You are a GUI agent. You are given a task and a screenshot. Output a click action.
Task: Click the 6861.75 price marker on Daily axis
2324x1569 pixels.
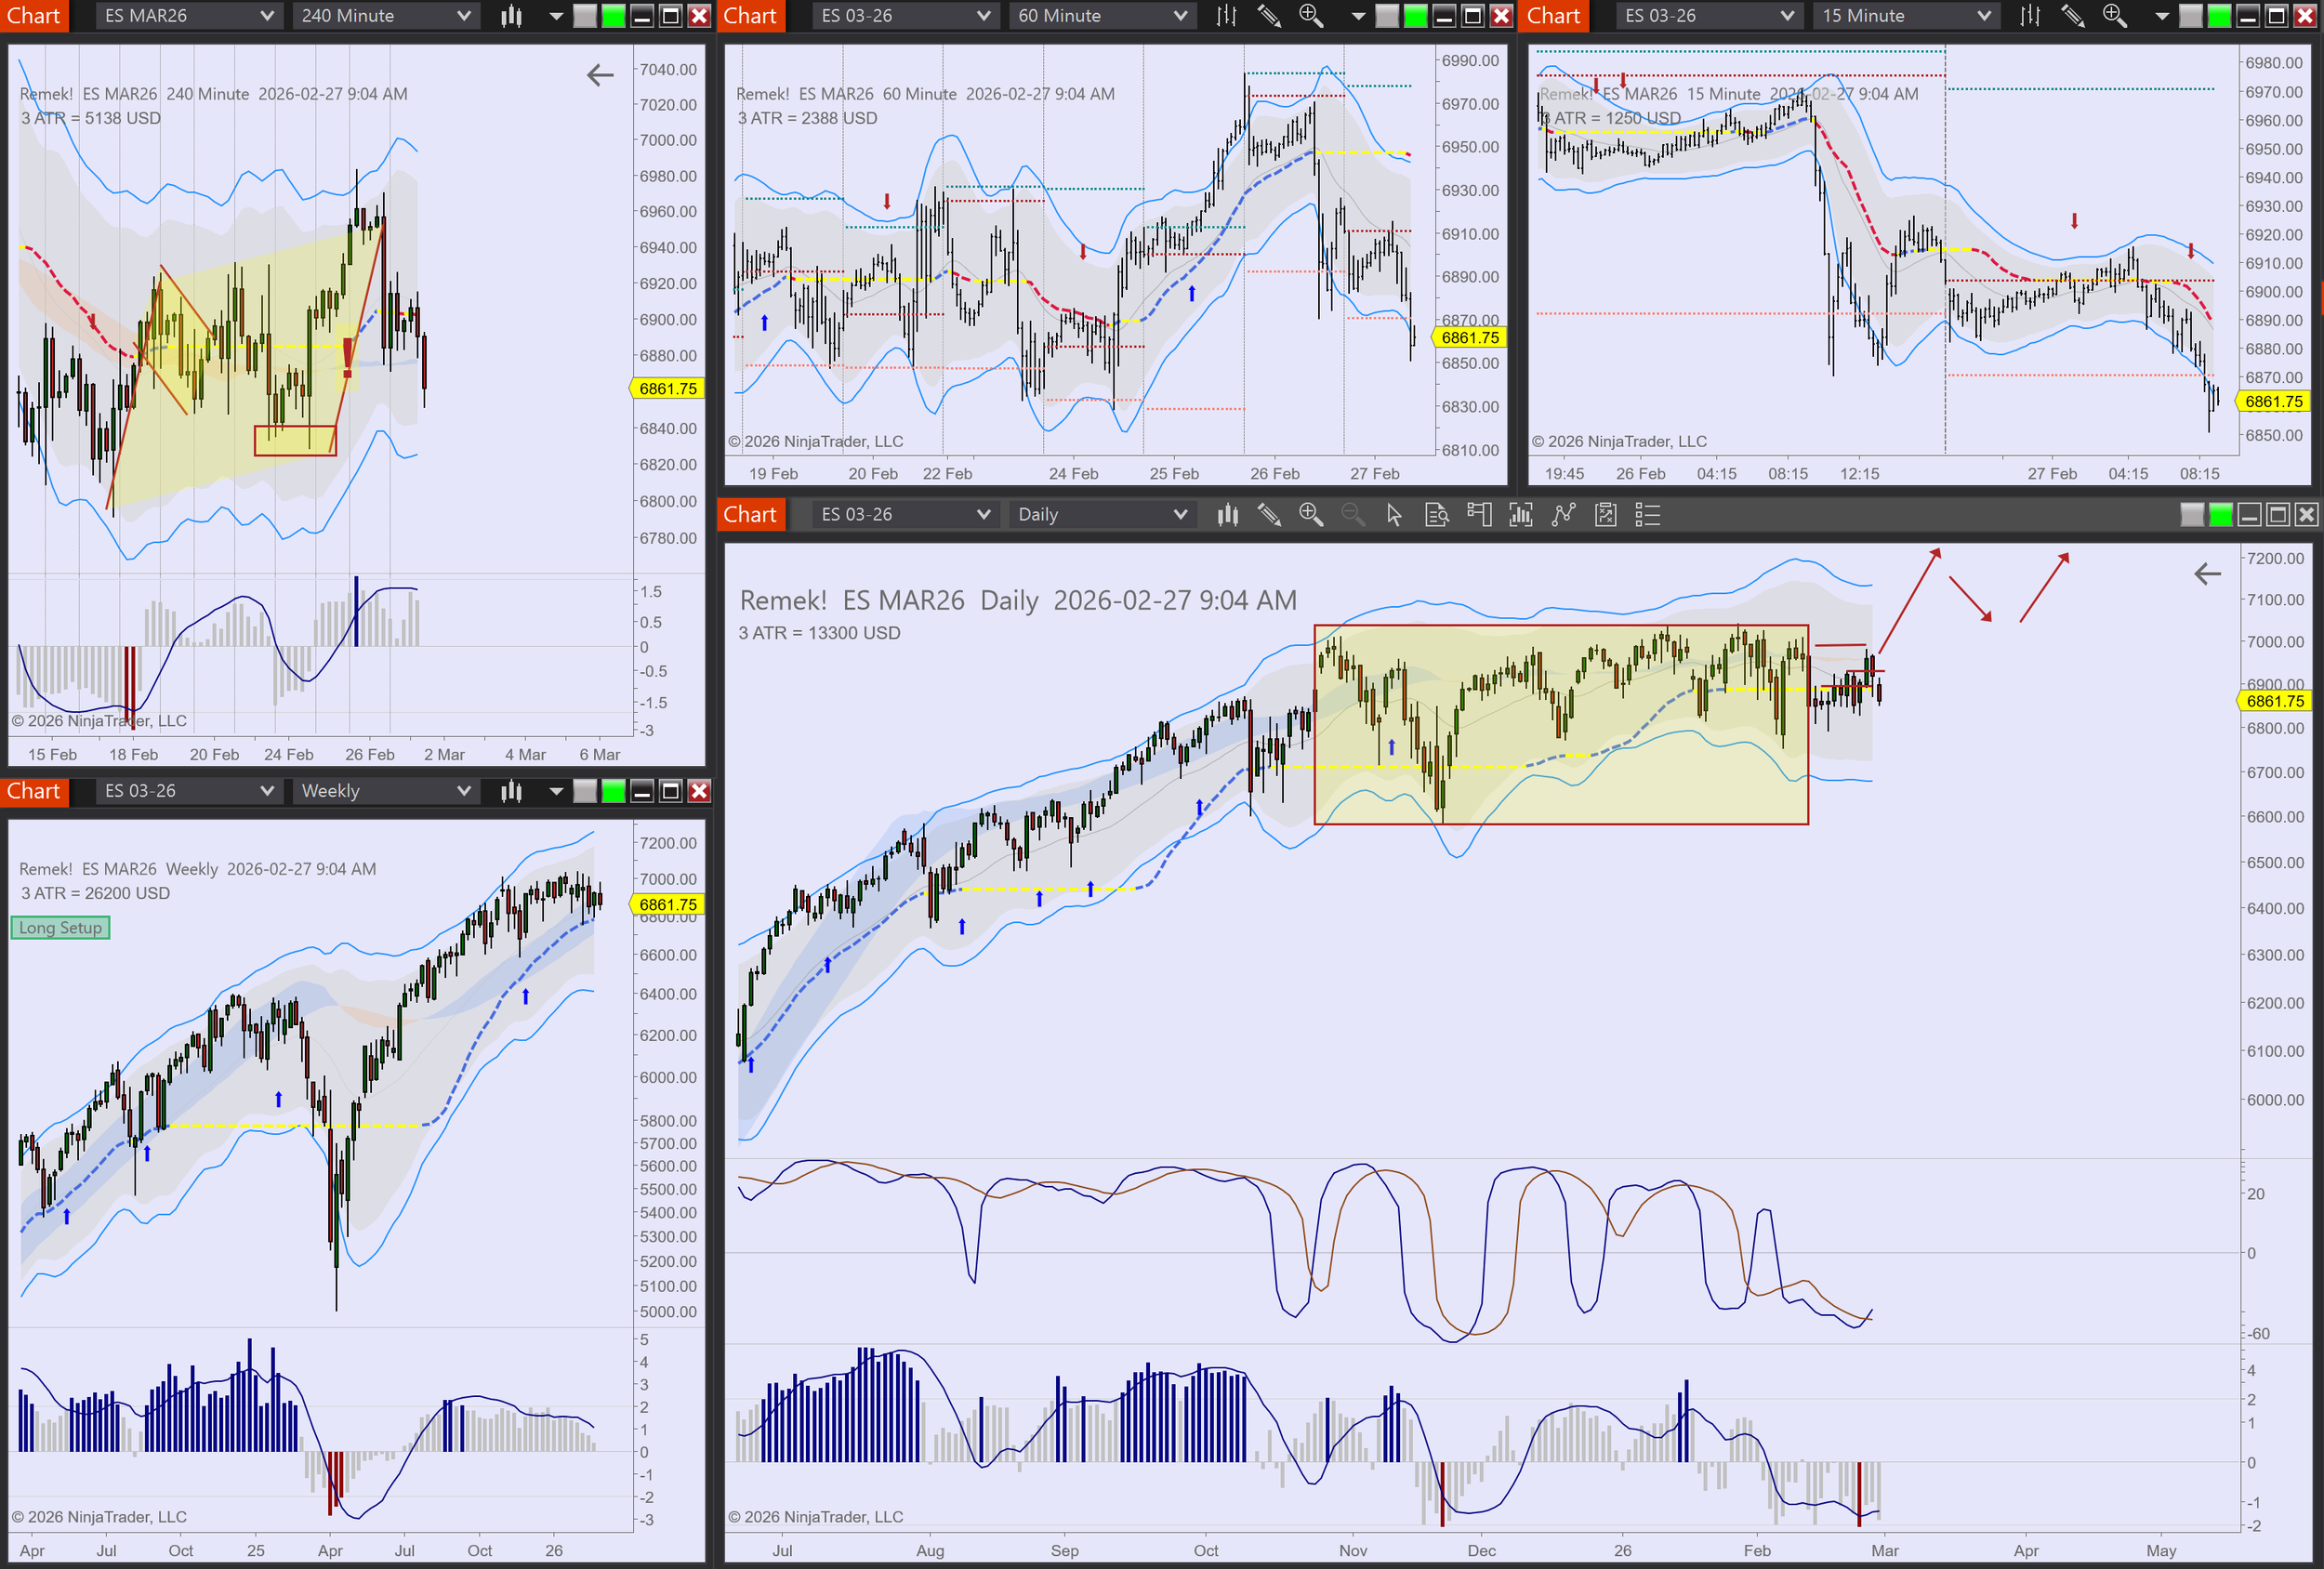pyautogui.click(x=2273, y=701)
